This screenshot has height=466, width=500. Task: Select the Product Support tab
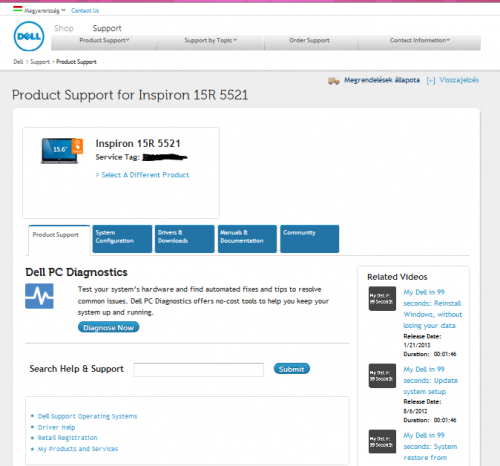[59, 239]
